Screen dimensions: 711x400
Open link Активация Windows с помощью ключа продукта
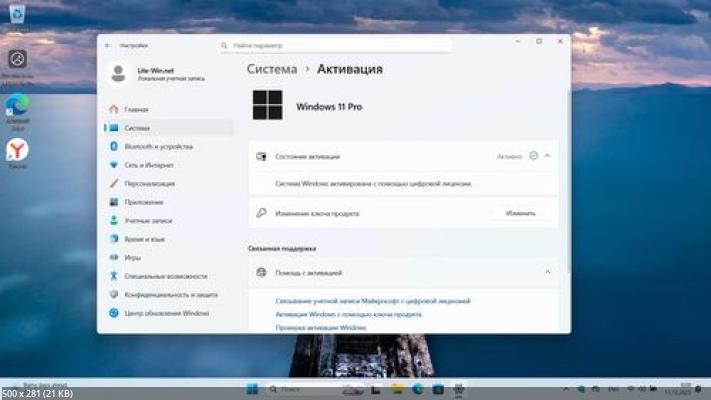(x=348, y=314)
